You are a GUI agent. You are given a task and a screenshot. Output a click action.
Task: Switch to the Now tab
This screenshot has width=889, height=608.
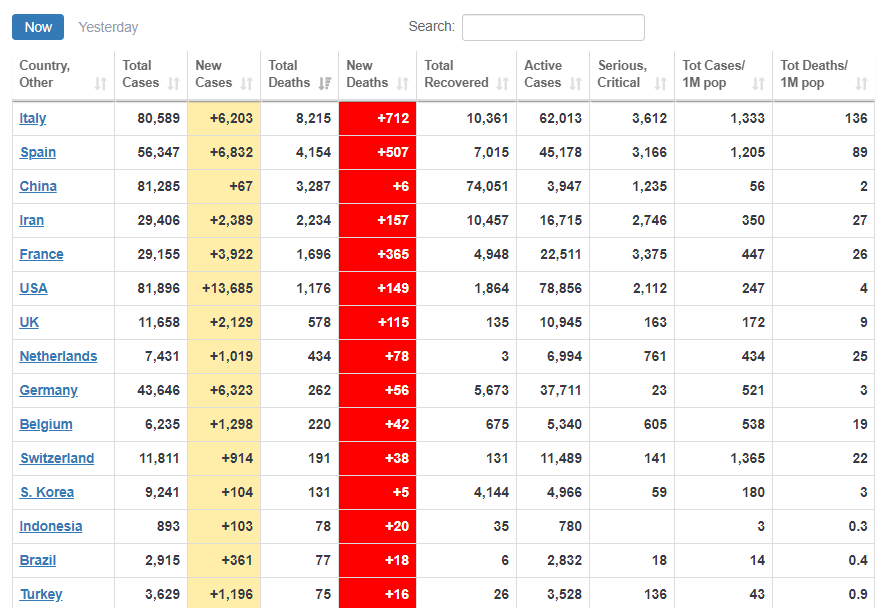[38, 27]
